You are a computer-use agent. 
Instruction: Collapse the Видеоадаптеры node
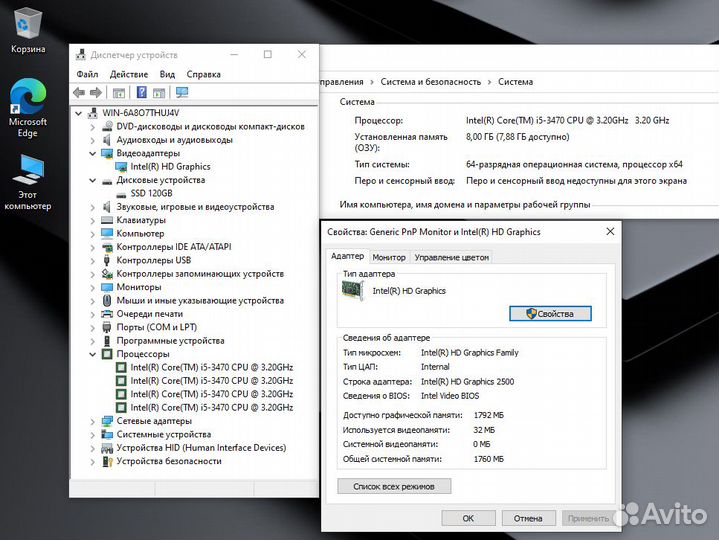pos(92,153)
